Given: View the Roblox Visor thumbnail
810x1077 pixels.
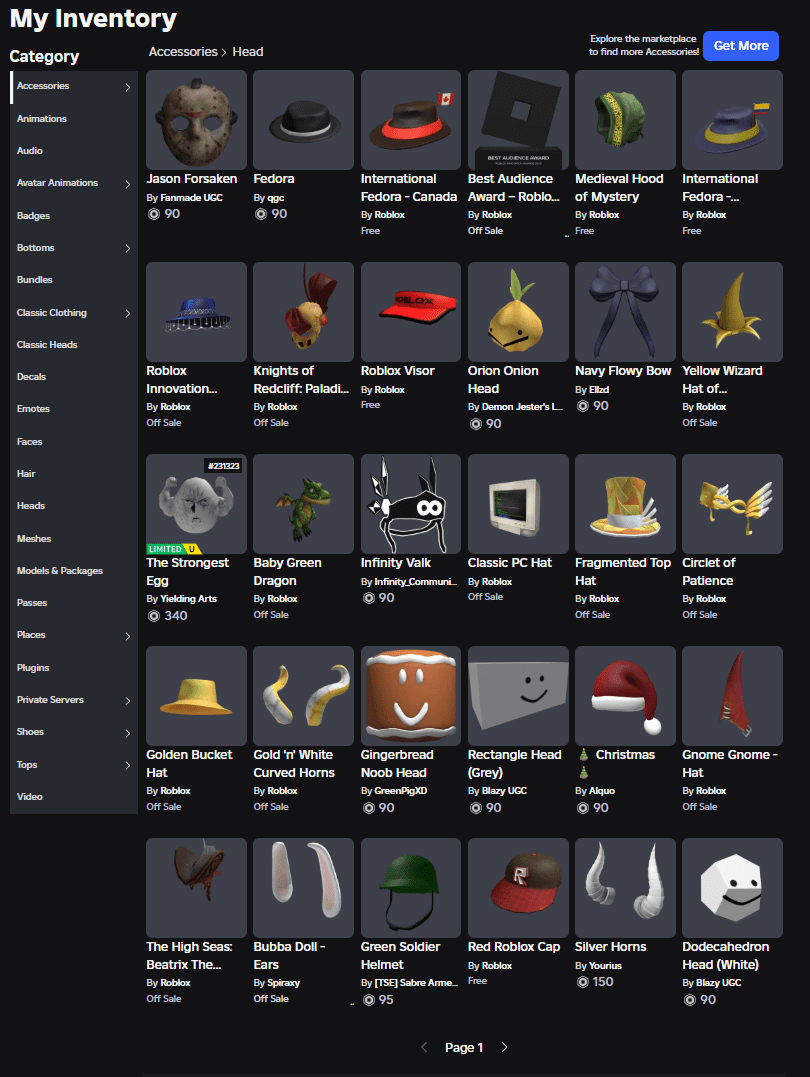Looking at the screenshot, I should pos(410,312).
